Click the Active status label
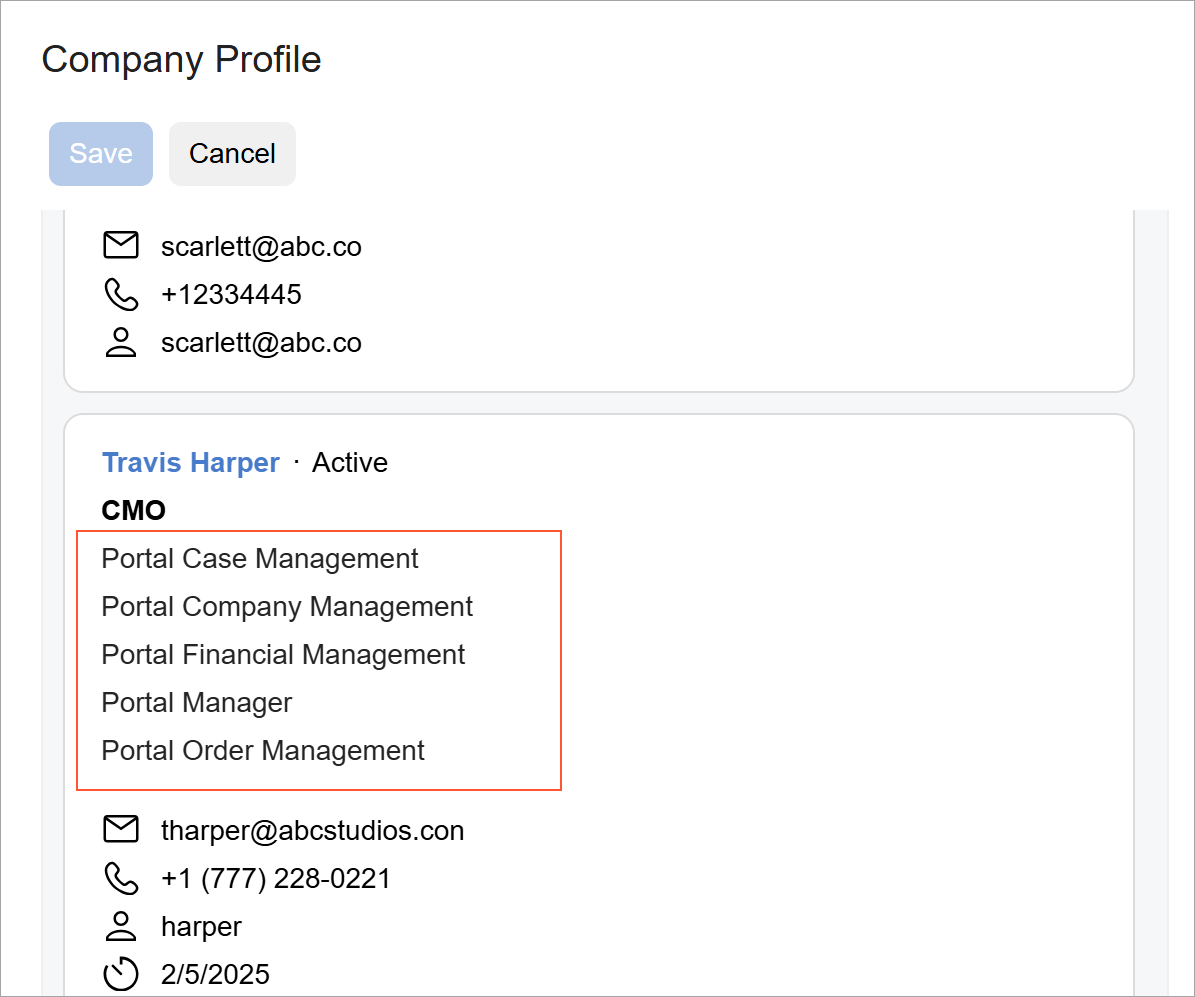Viewport: 1195px width, 997px height. pos(350,463)
